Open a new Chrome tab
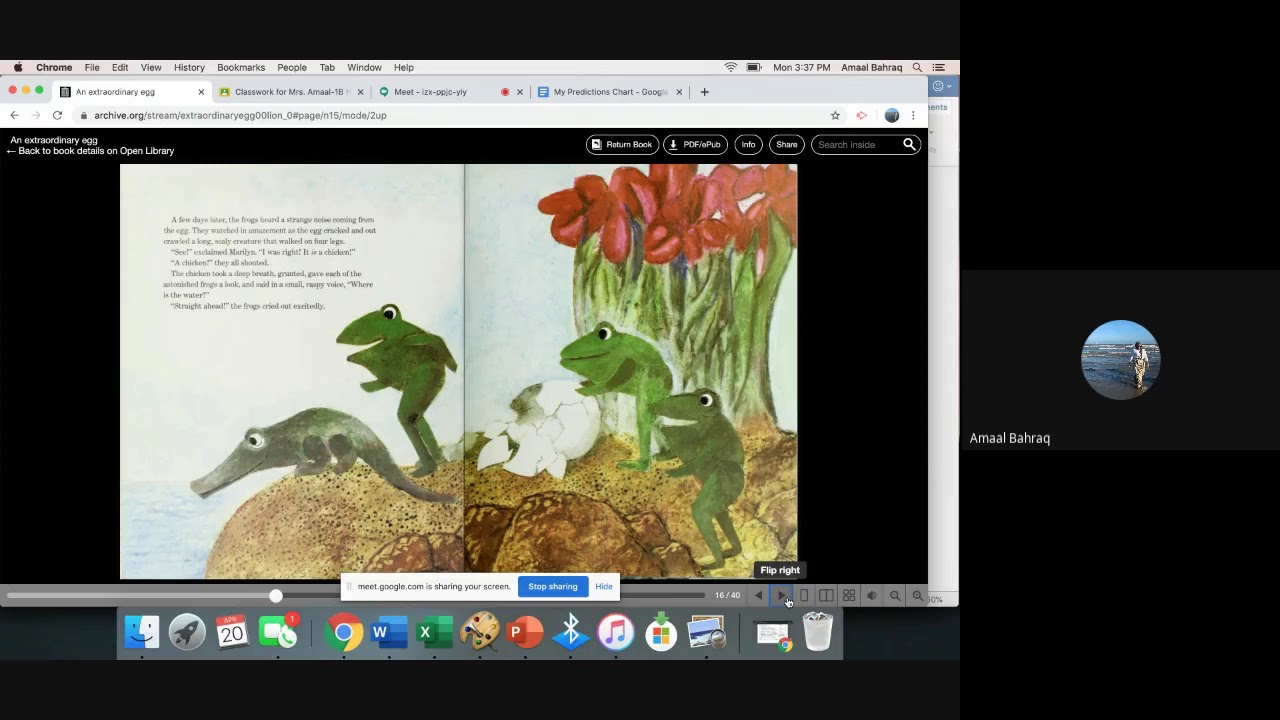 pos(704,92)
